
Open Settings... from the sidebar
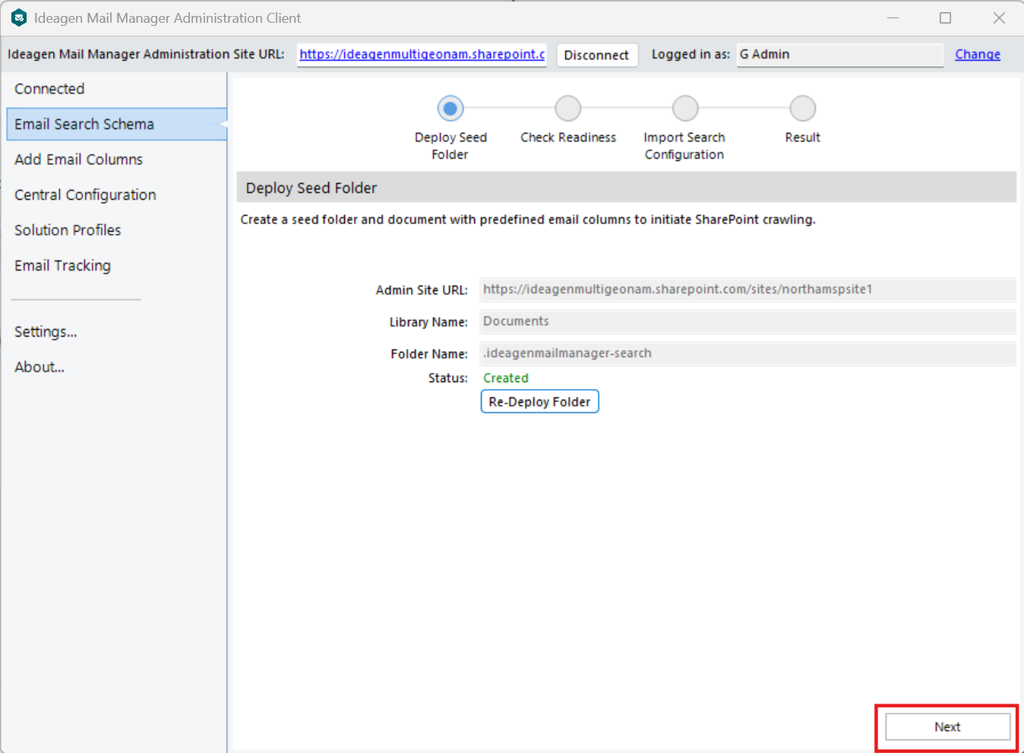pyautogui.click(x=116, y=332)
